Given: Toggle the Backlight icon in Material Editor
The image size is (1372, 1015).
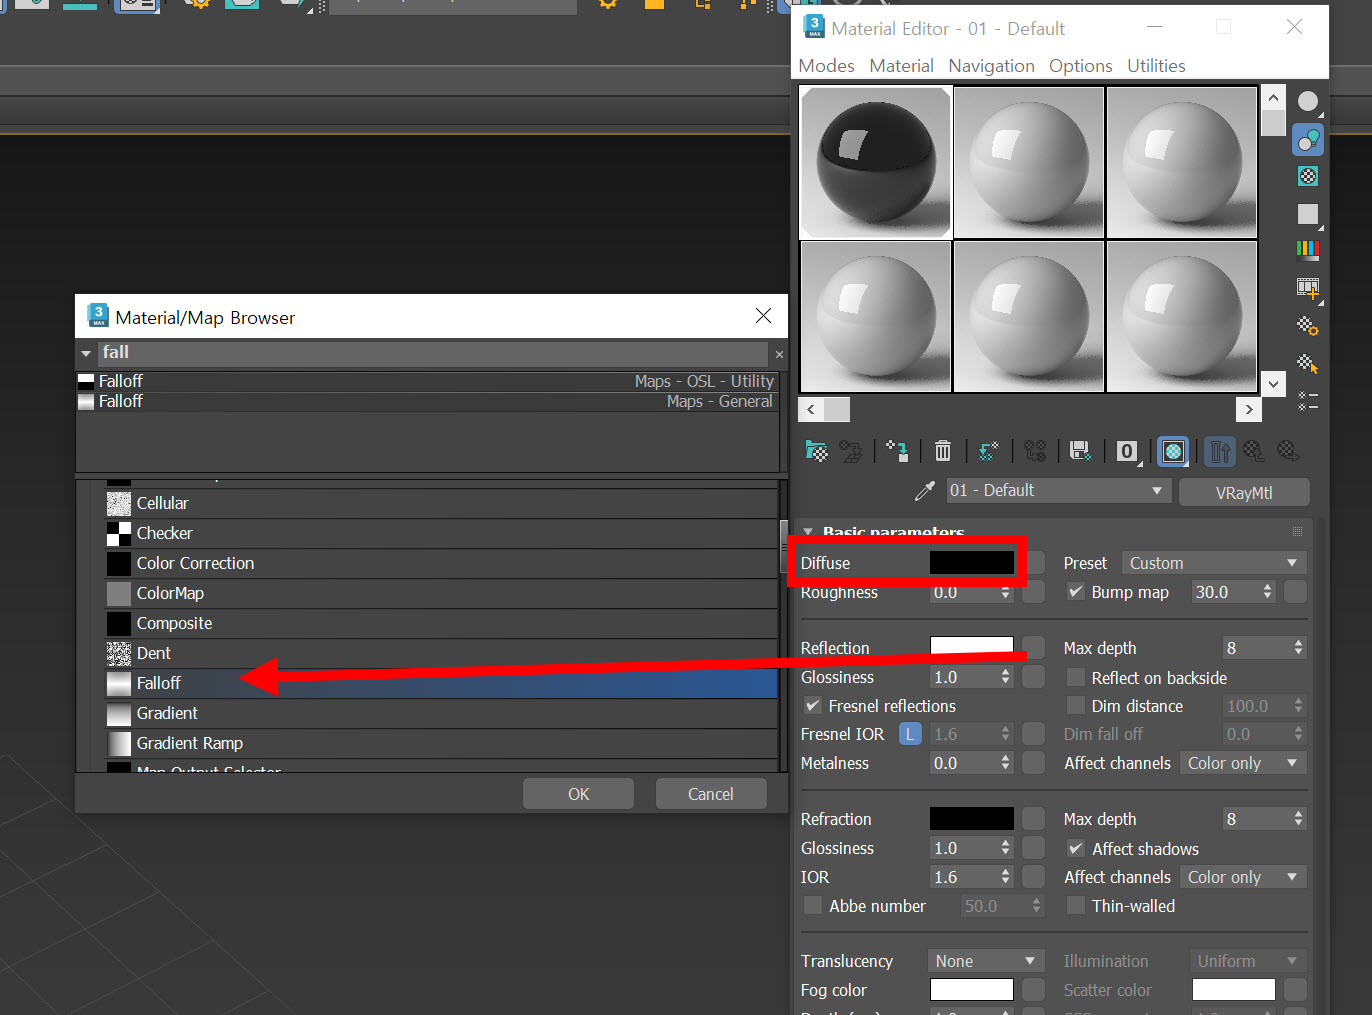Looking at the screenshot, I should pos(1307,140).
